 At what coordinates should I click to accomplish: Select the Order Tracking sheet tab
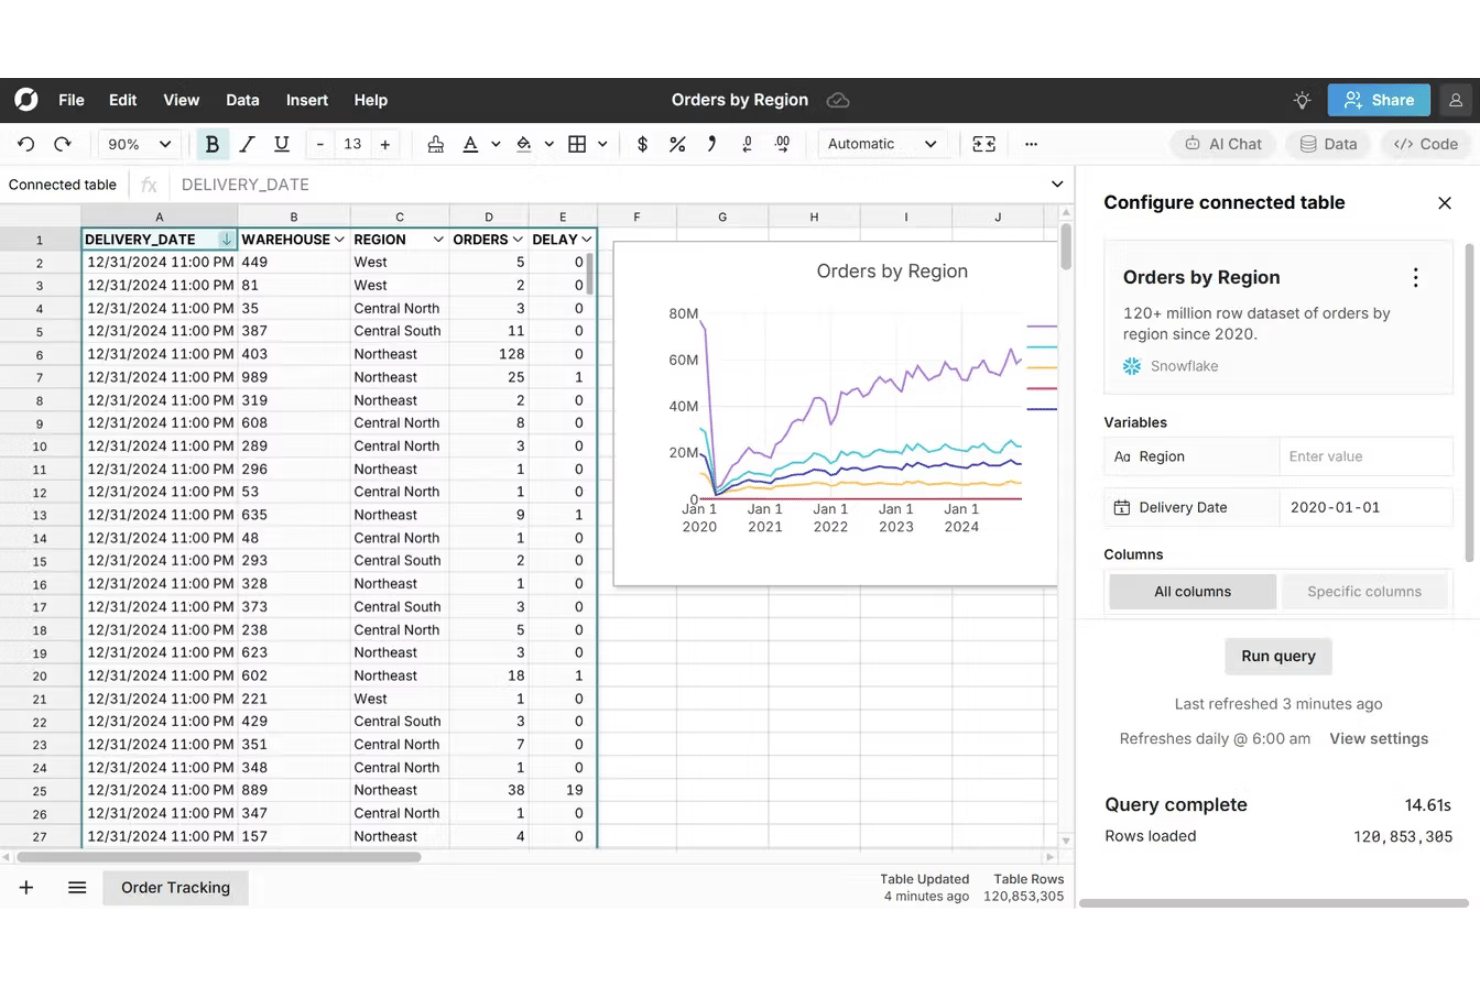[x=175, y=887]
